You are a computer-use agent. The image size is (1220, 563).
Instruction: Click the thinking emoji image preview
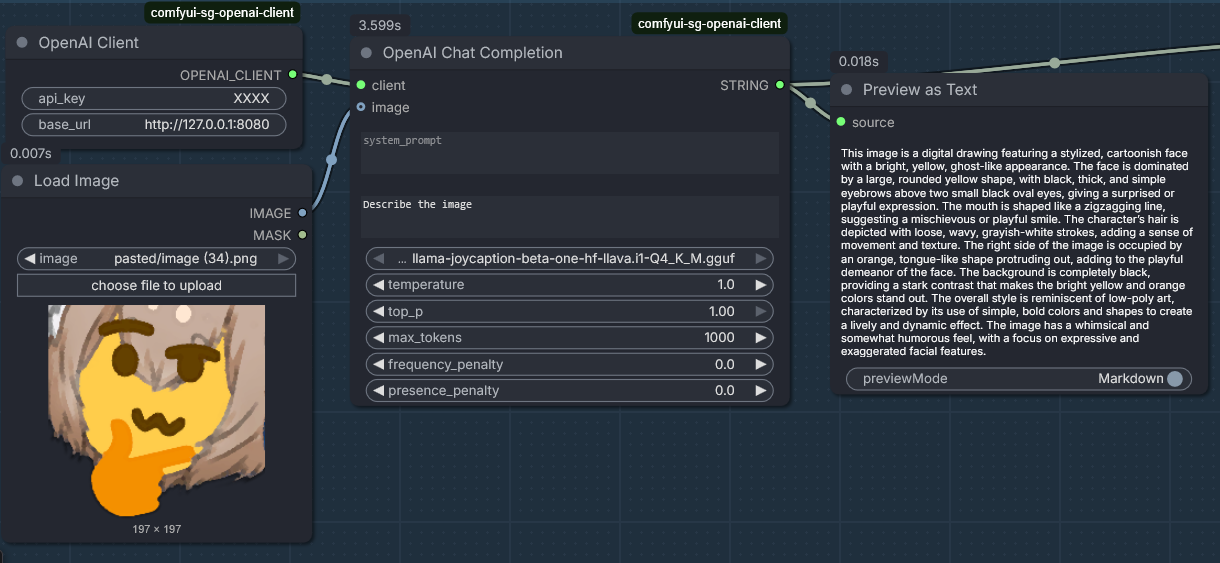coord(157,411)
